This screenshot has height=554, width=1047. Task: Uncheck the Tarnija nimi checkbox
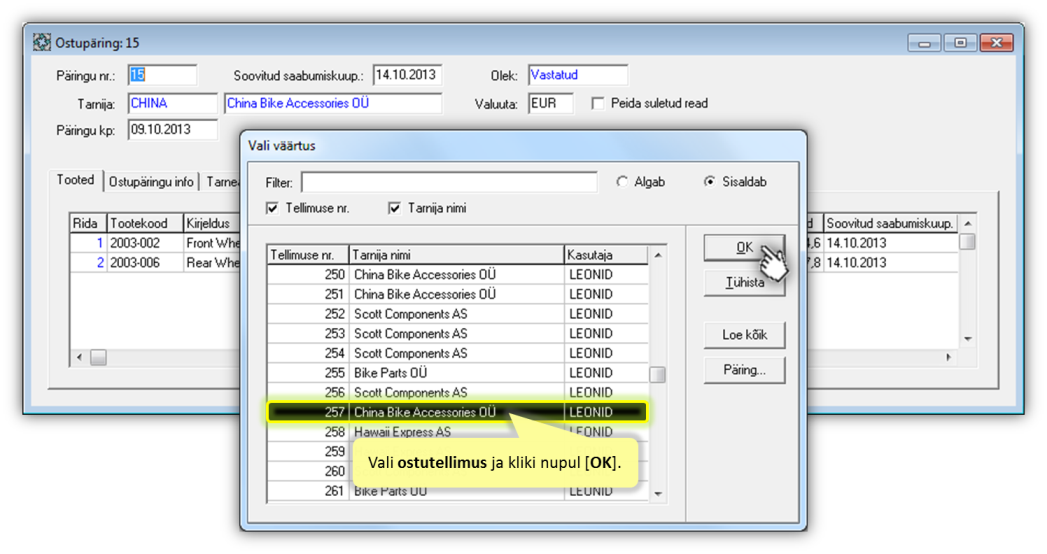(395, 208)
